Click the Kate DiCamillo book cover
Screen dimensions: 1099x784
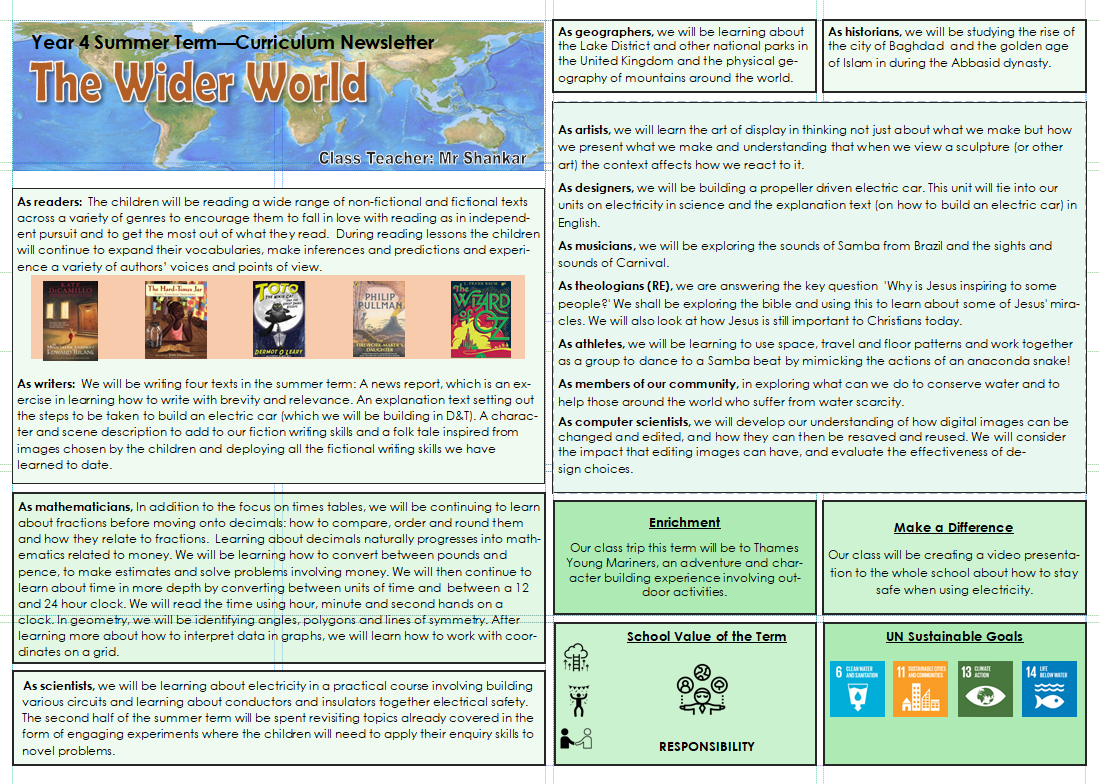coord(70,320)
